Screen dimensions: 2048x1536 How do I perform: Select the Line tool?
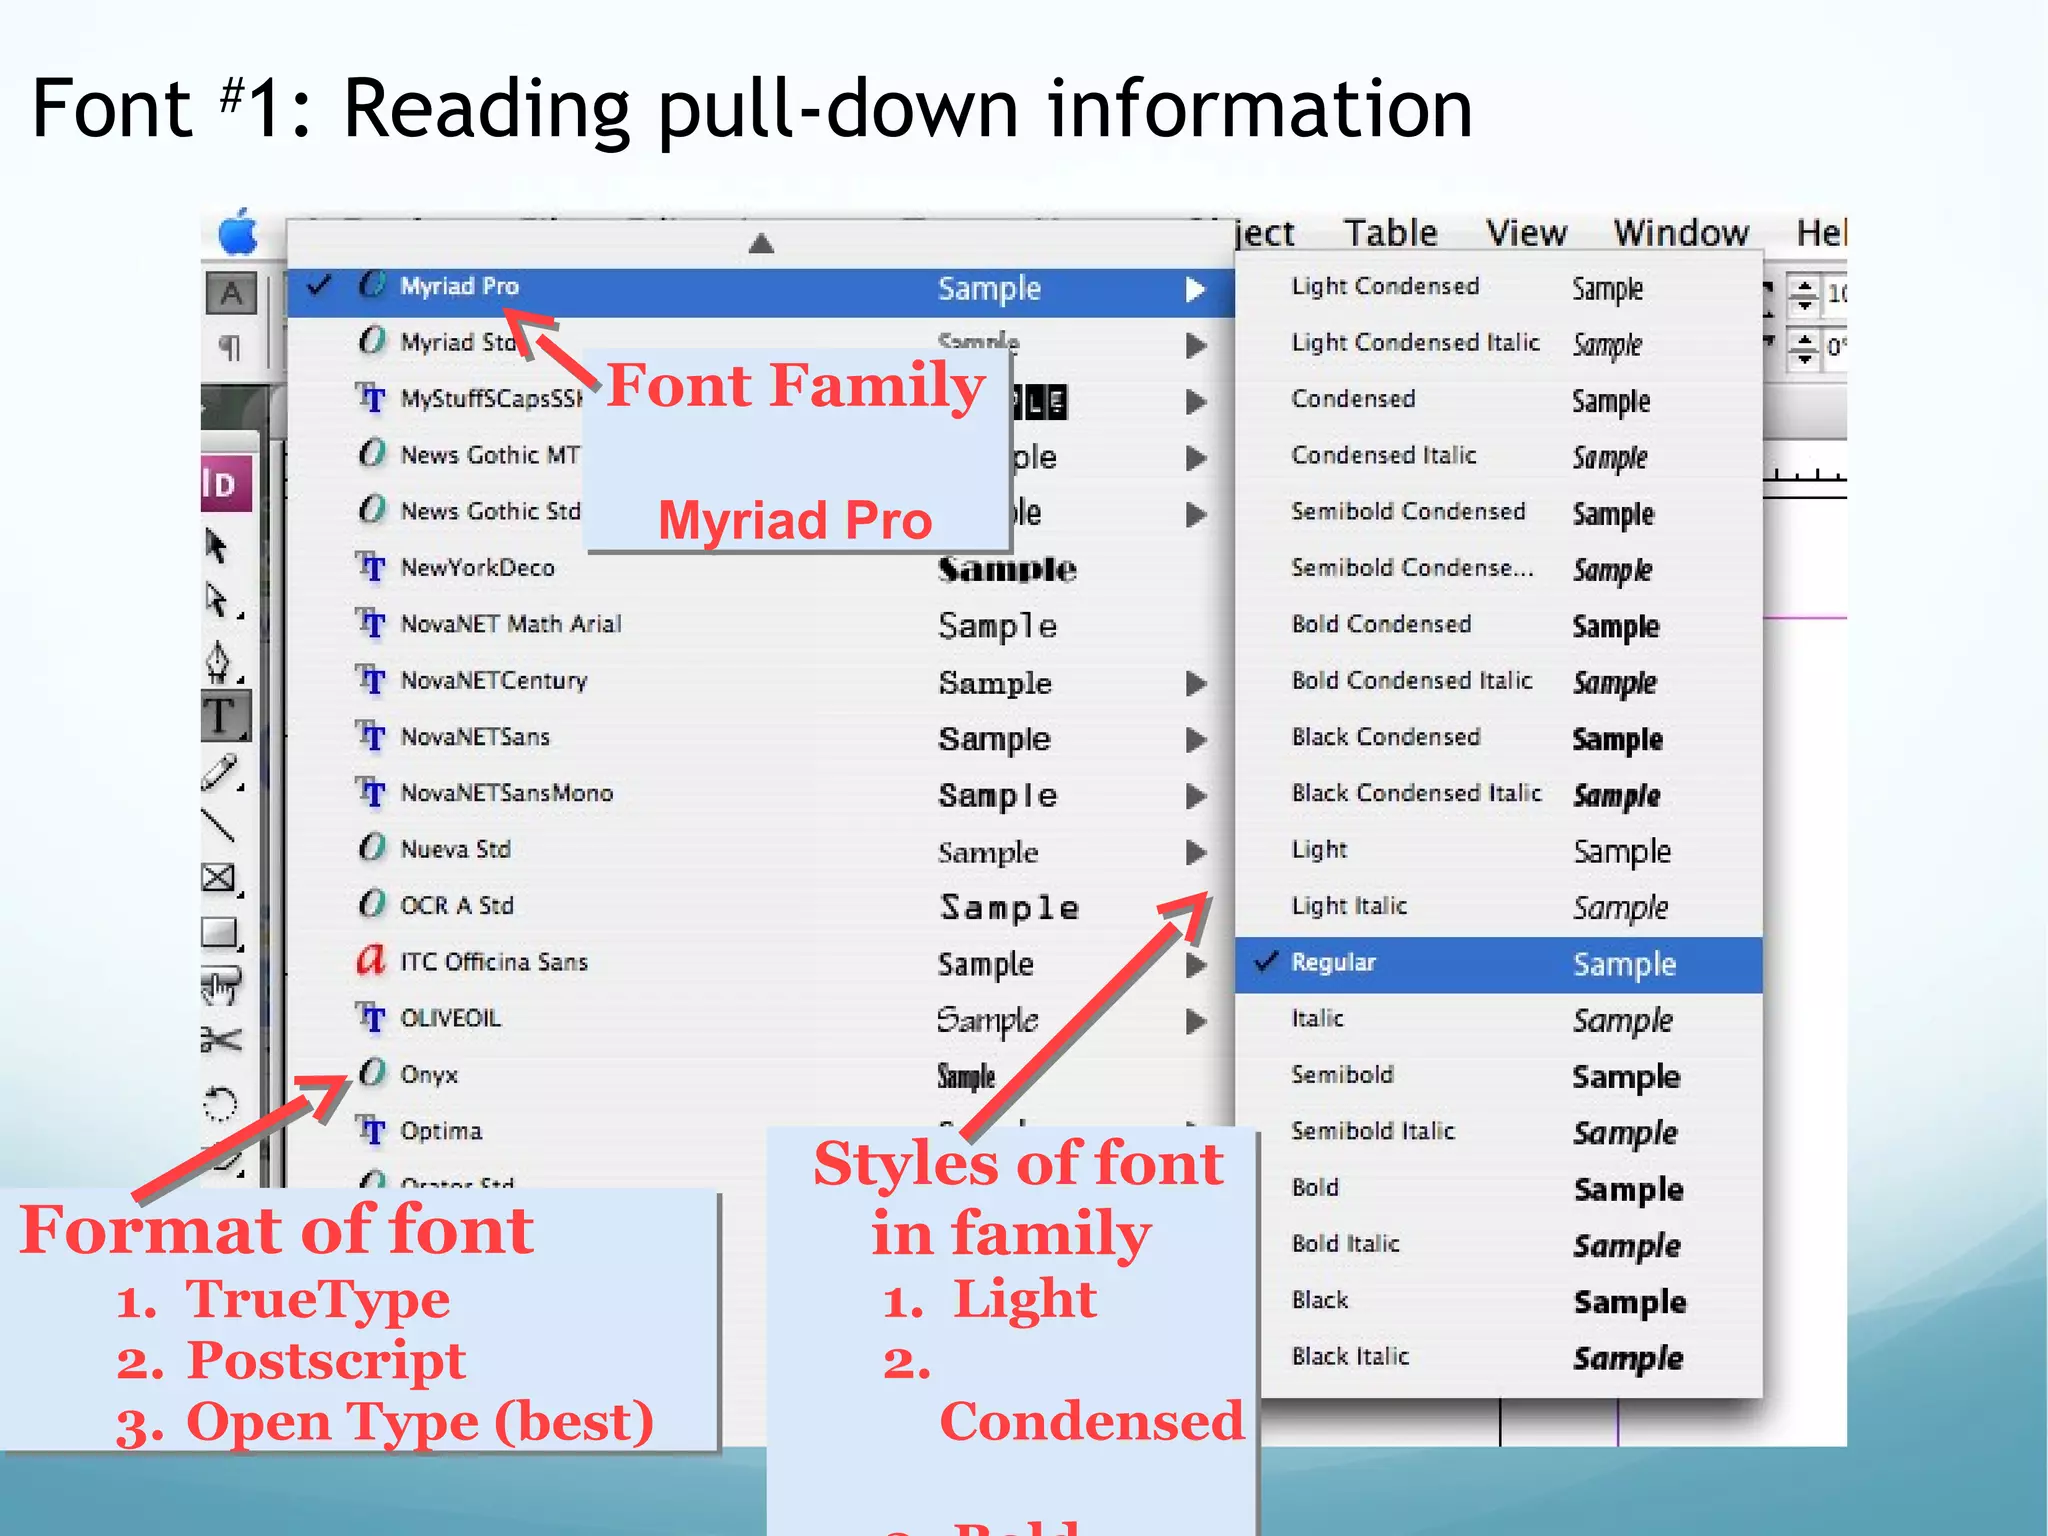[x=218, y=825]
